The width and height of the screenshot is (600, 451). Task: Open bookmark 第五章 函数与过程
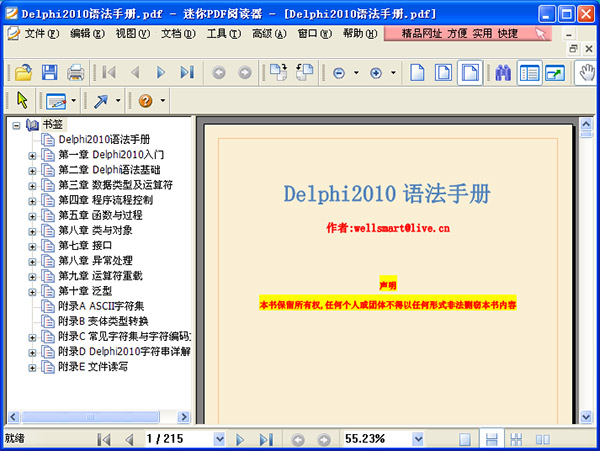(100, 215)
